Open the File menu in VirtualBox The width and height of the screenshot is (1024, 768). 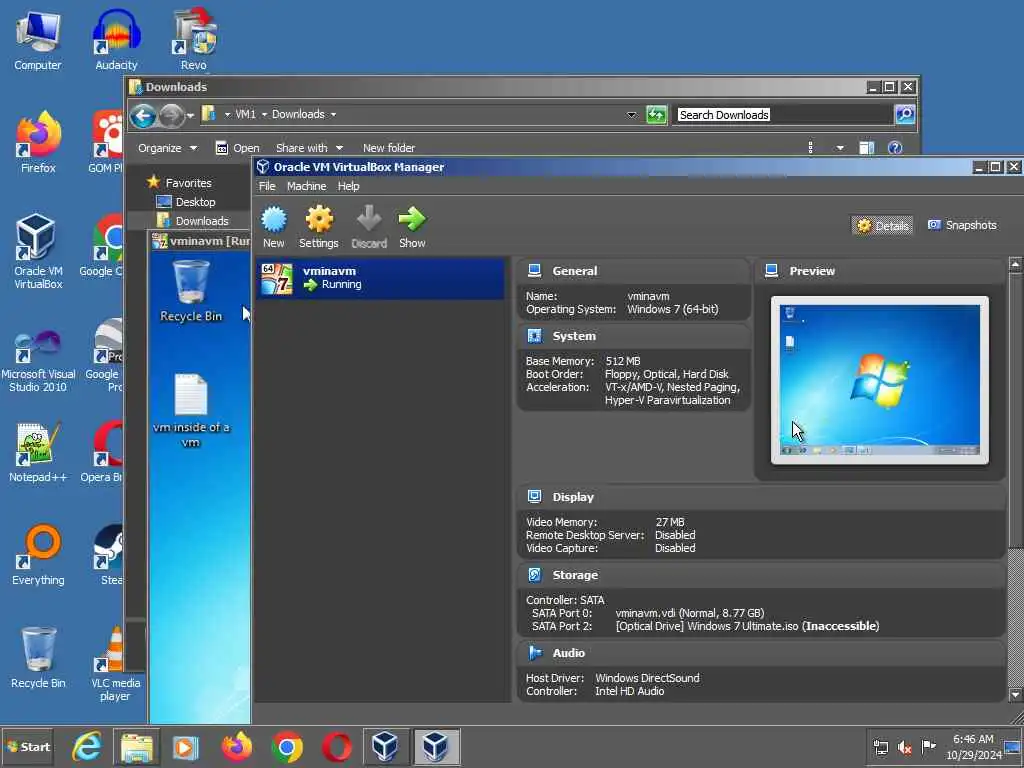(266, 186)
